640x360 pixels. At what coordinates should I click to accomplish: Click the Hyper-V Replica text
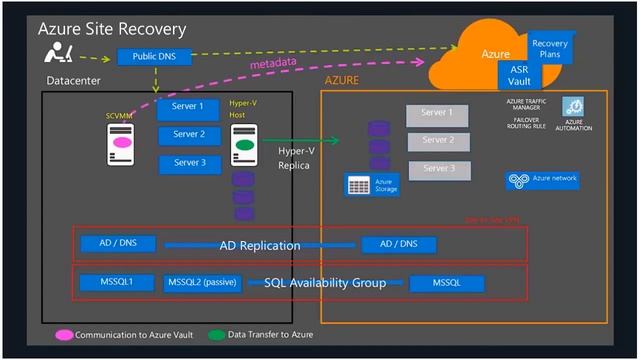296,158
